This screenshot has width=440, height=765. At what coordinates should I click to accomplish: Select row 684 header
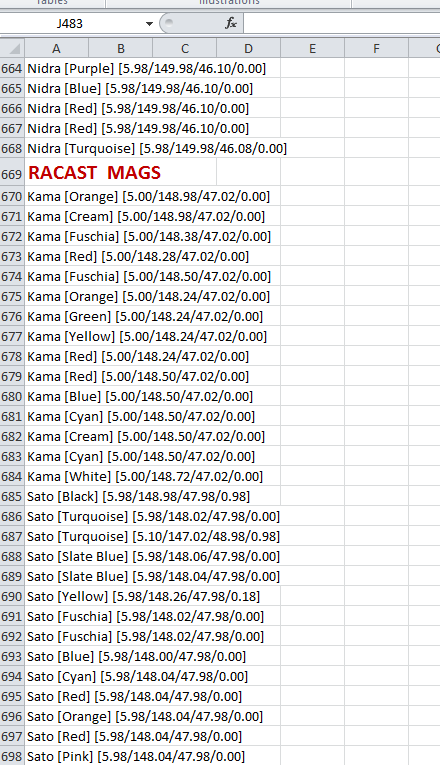(12, 476)
